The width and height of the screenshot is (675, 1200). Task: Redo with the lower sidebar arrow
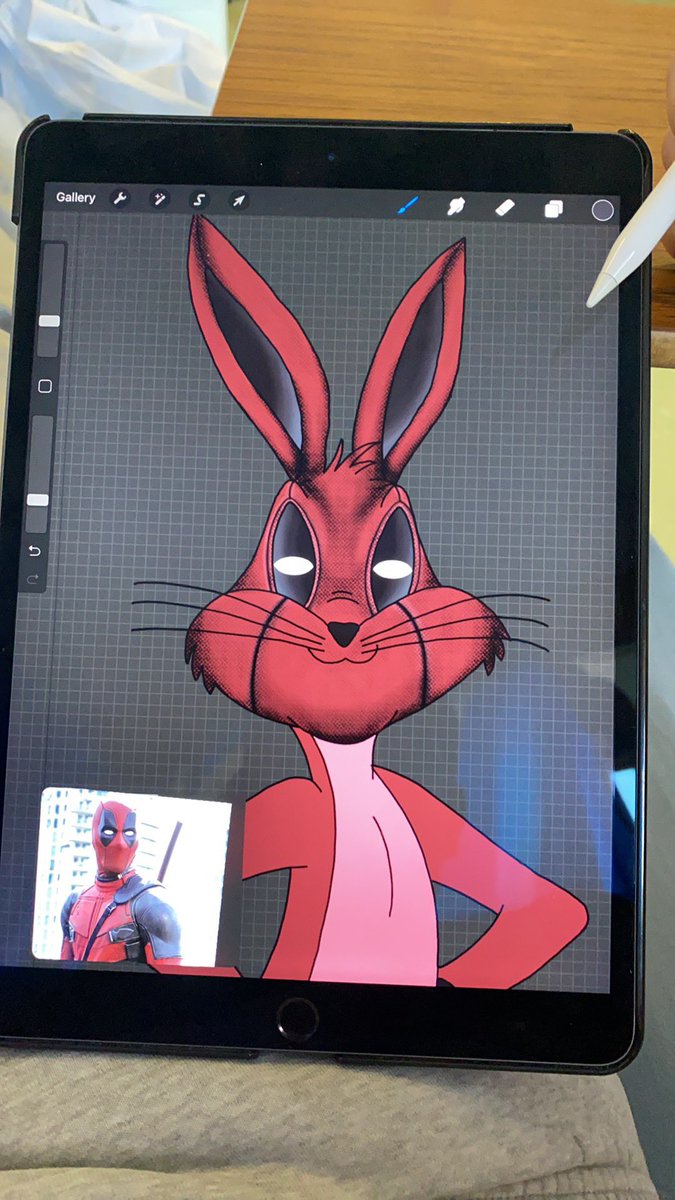[x=33, y=578]
